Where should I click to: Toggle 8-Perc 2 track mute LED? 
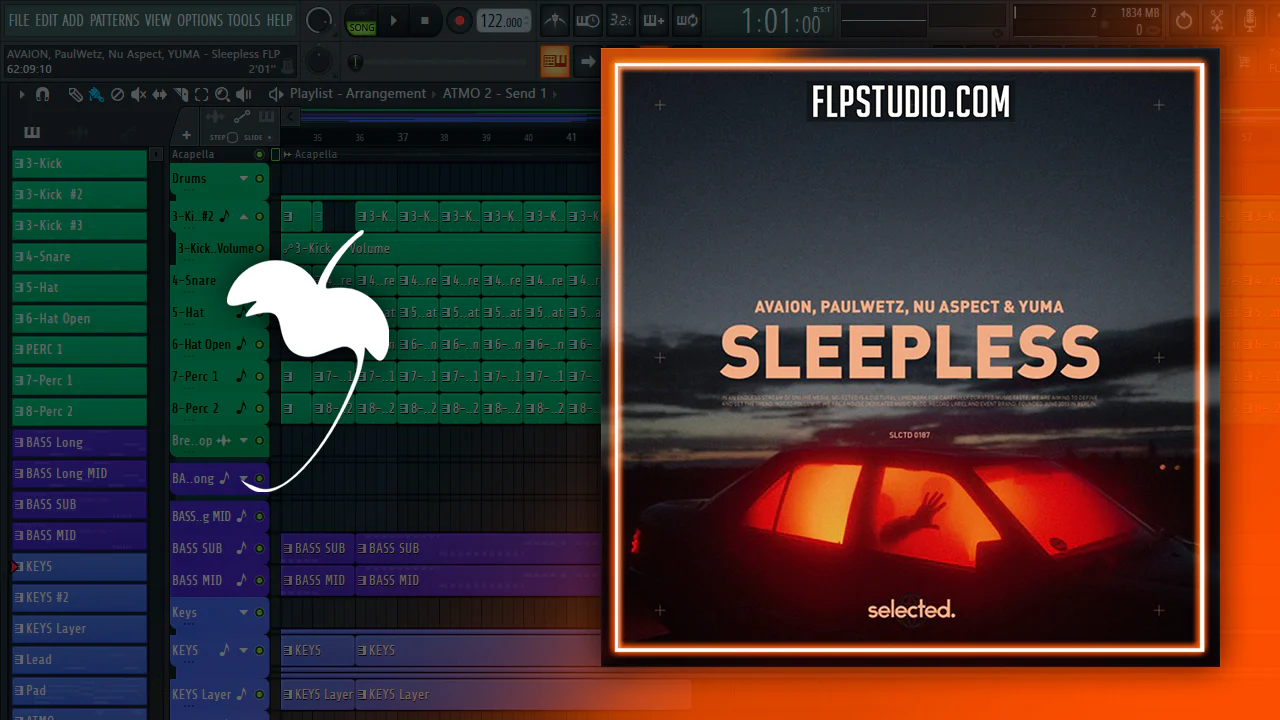[x=260, y=408]
